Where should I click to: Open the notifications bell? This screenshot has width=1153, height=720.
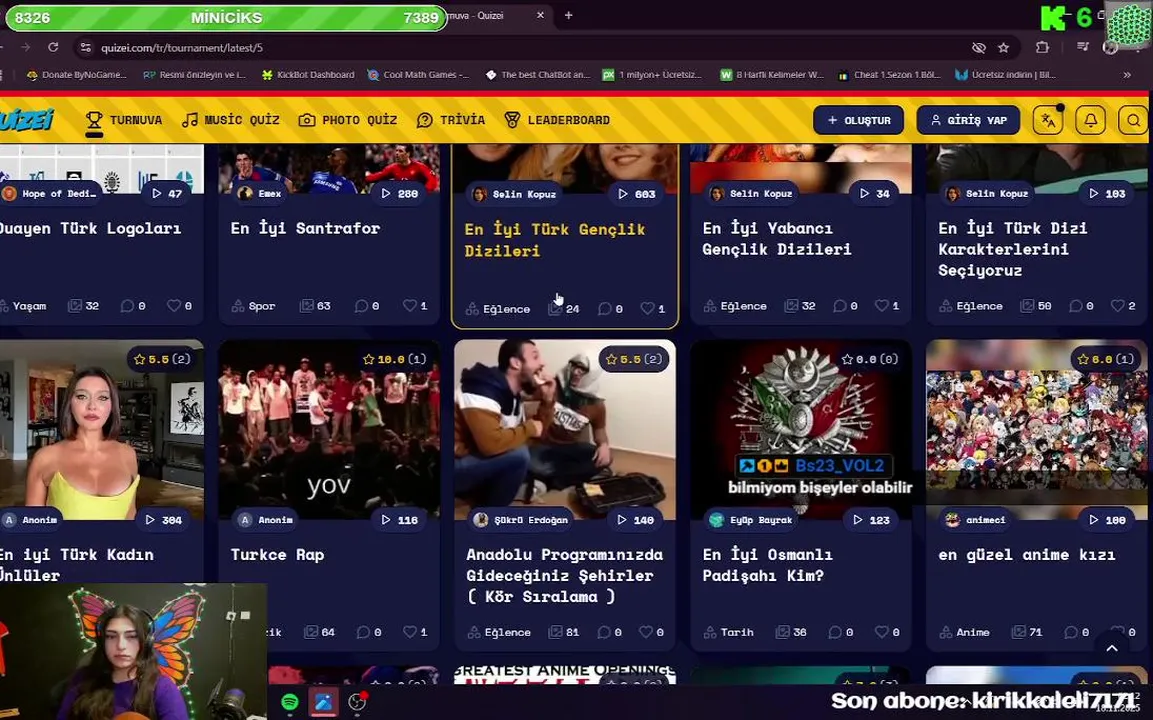1090,120
